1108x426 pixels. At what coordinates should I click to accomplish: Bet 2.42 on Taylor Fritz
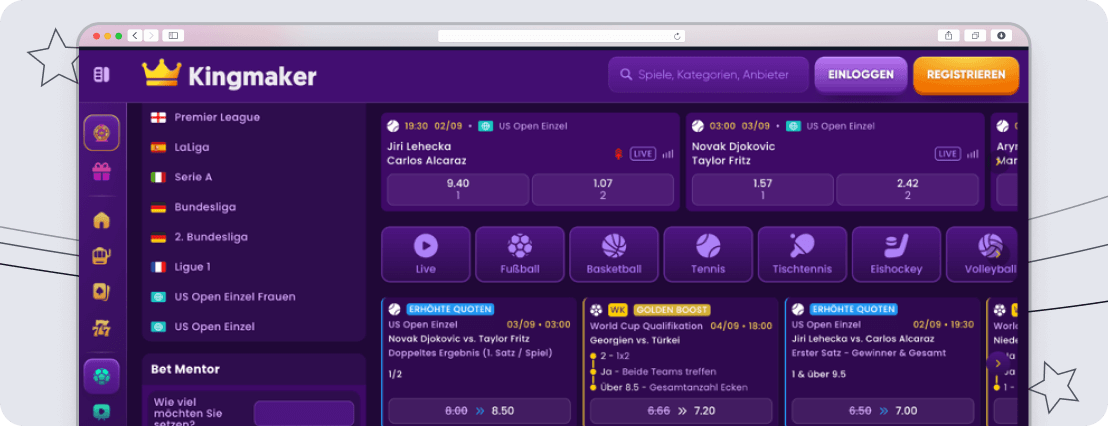pyautogui.click(x=907, y=189)
